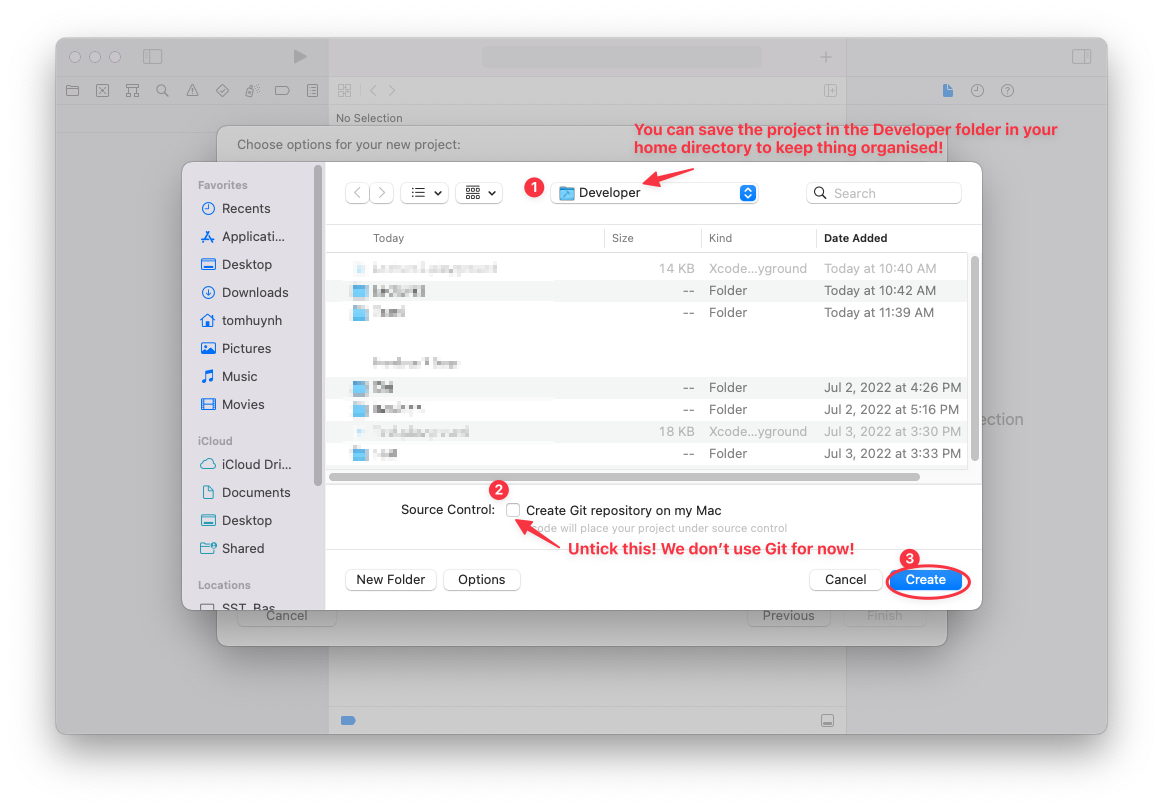Open the Issue navigator warning triangle icon
1163x808 pixels.
coord(192,90)
